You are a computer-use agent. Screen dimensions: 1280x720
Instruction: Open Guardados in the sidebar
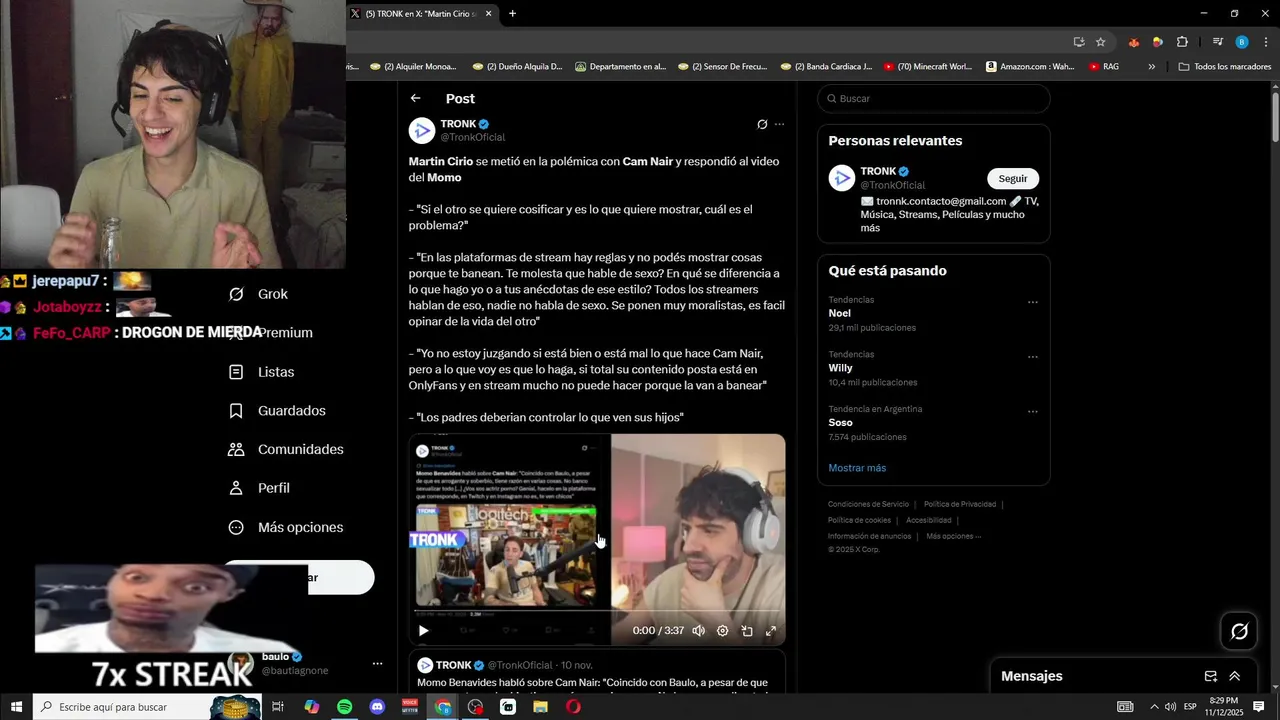[x=277, y=411]
